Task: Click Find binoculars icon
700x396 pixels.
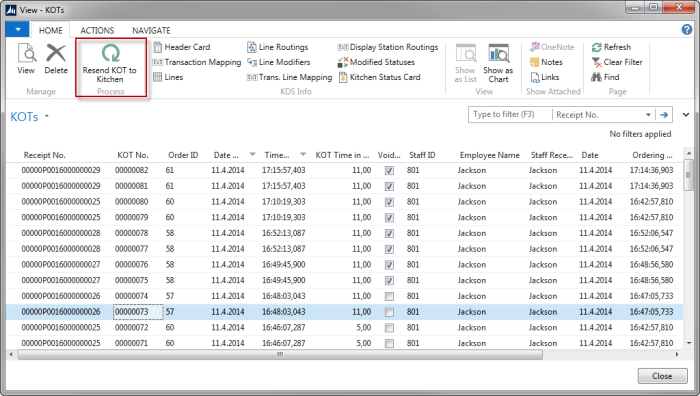Action: [x=596, y=77]
